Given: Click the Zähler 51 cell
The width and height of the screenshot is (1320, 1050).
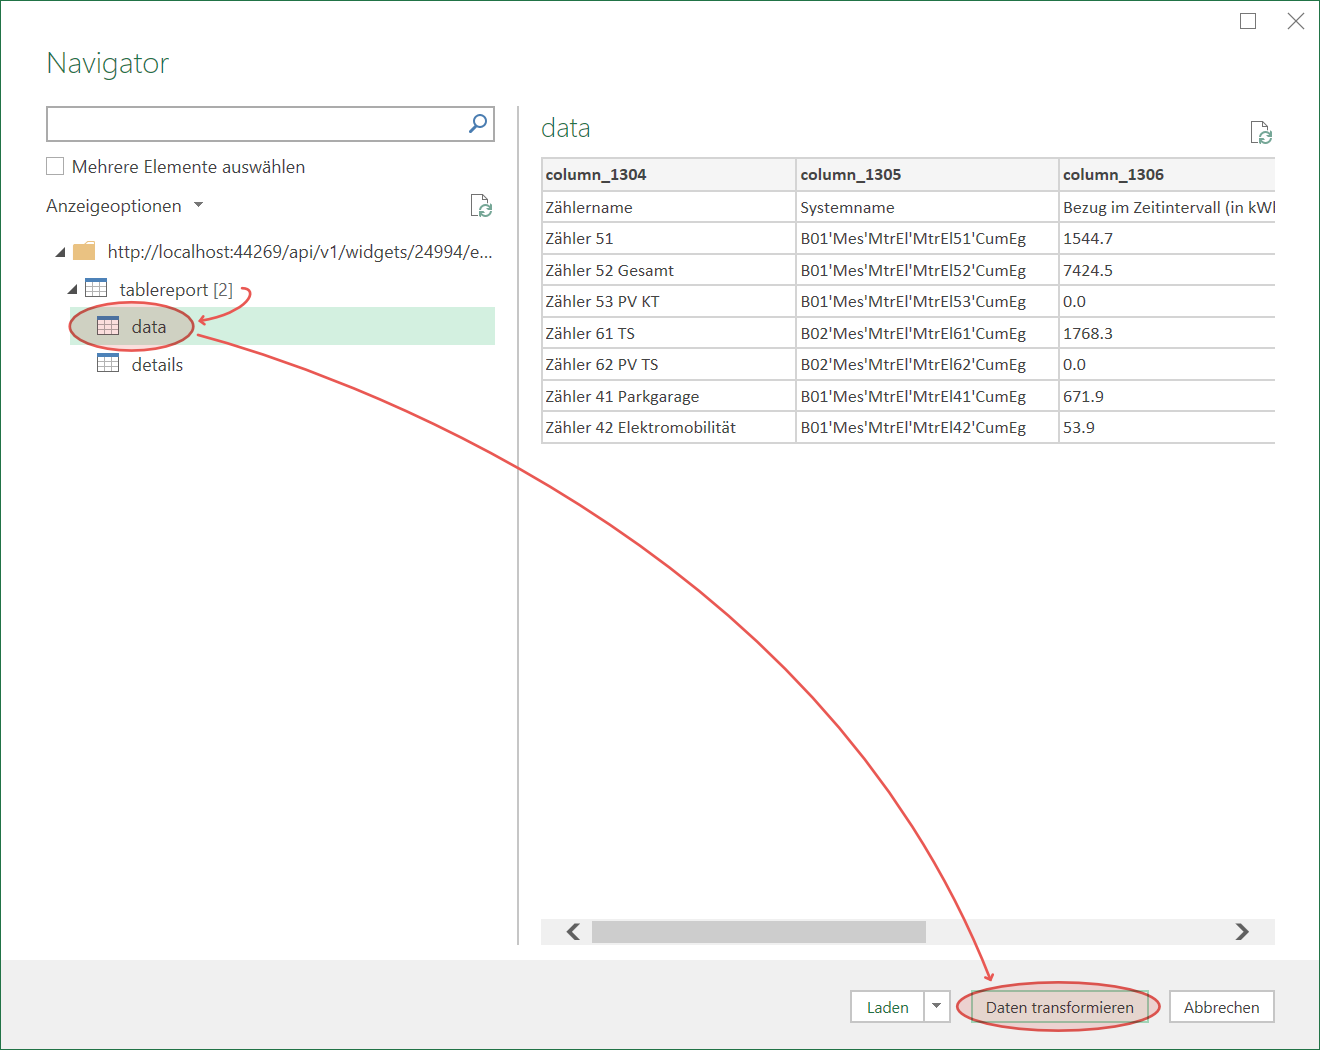Looking at the screenshot, I should [668, 238].
